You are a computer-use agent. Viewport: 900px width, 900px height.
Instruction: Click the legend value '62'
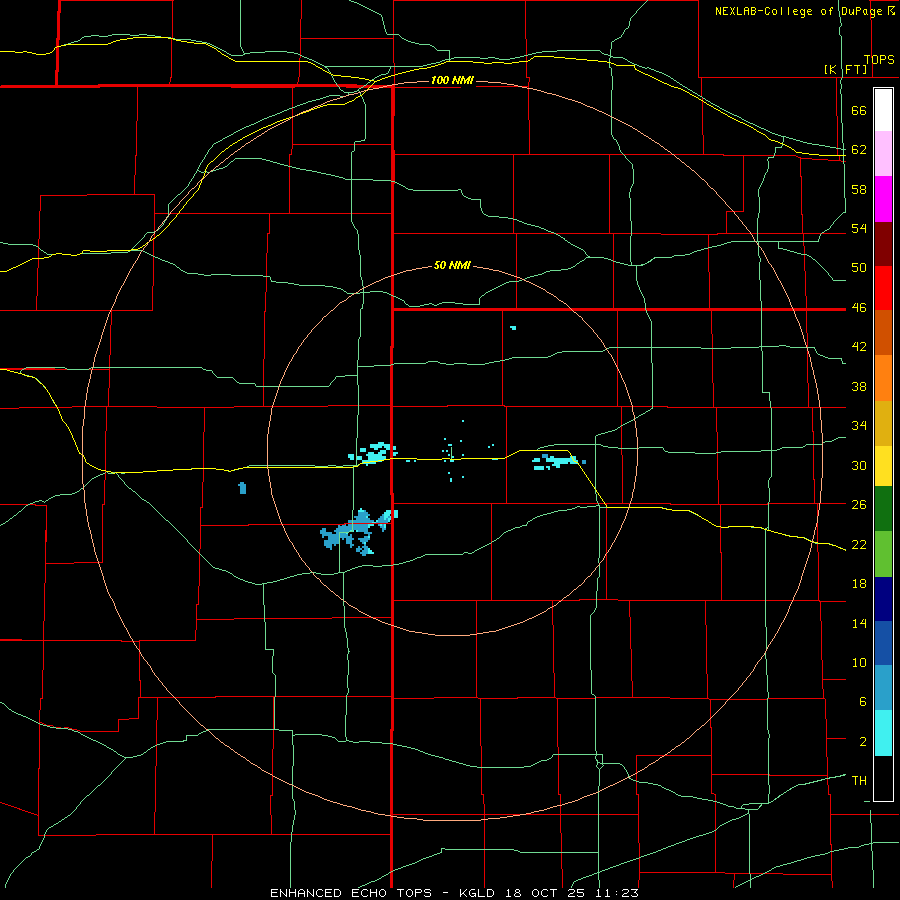pyautogui.click(x=859, y=150)
